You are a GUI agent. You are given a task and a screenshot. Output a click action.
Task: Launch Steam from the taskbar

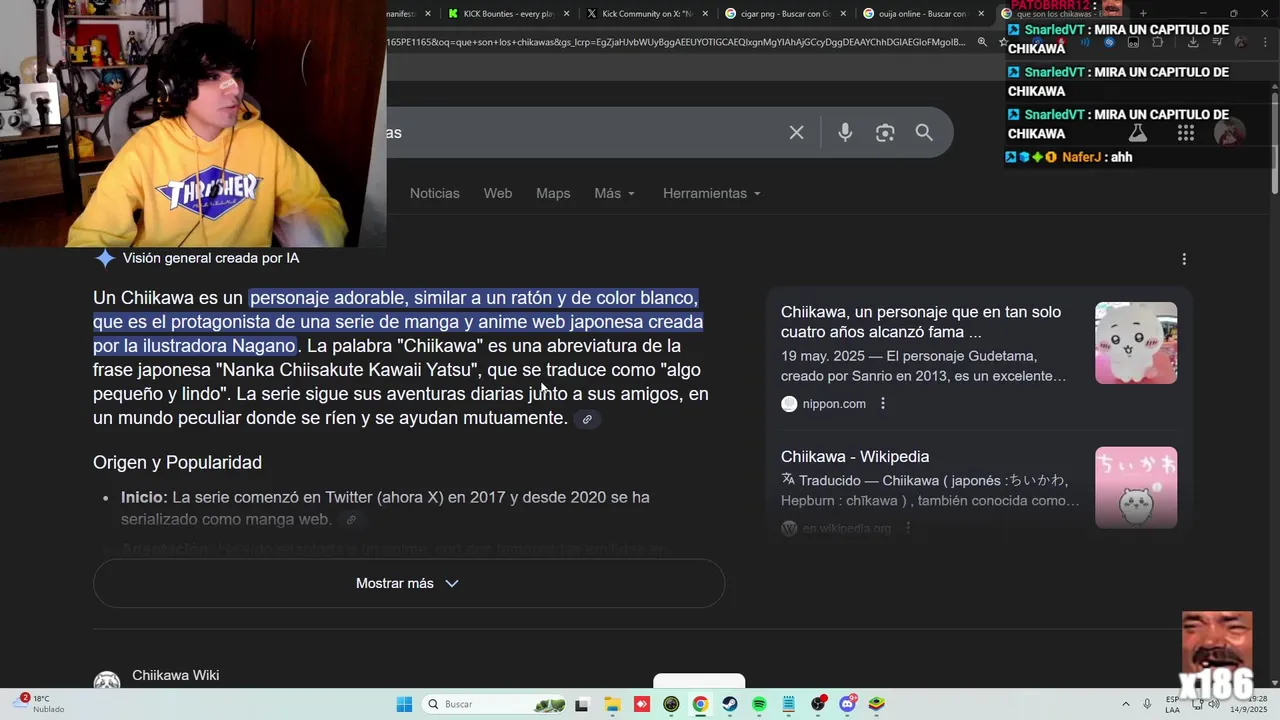[x=730, y=704]
